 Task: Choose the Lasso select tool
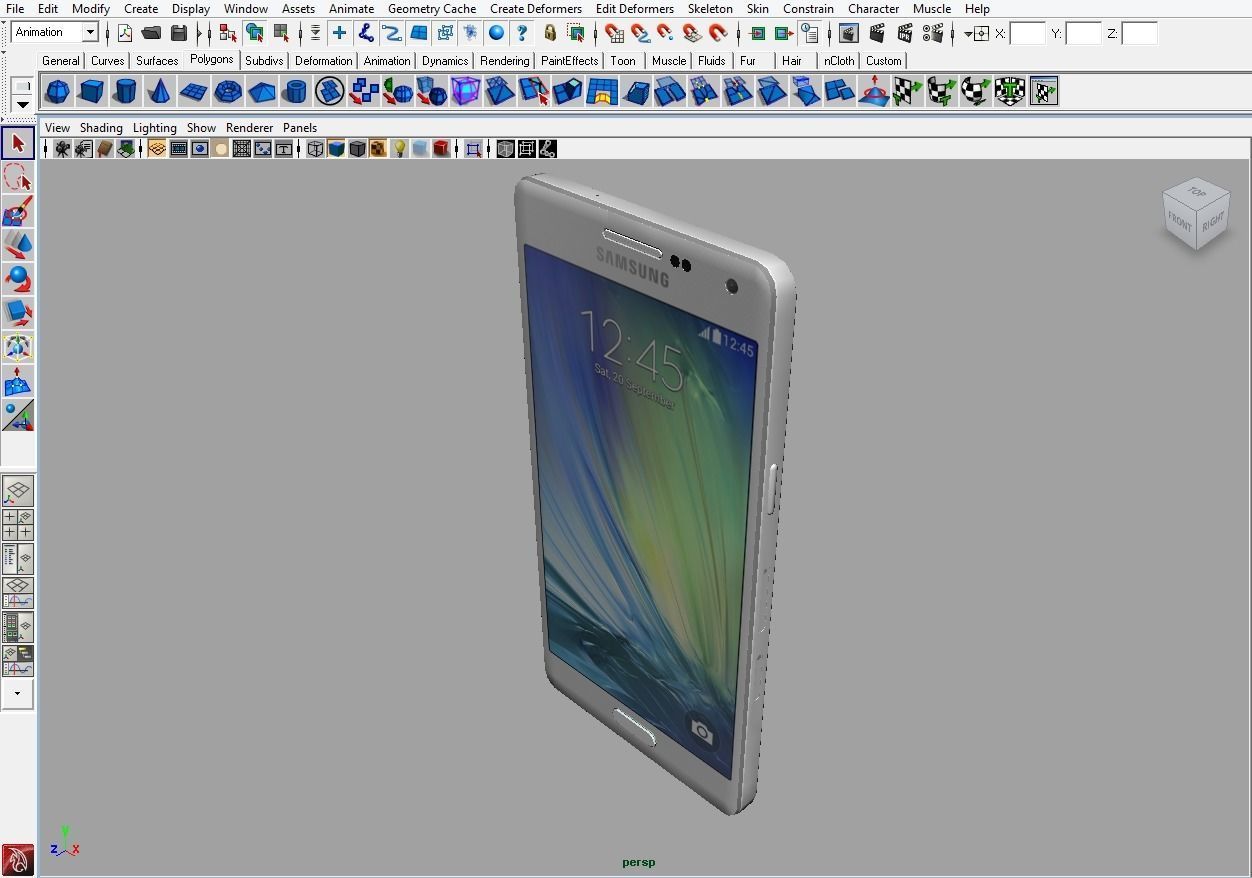point(18,177)
